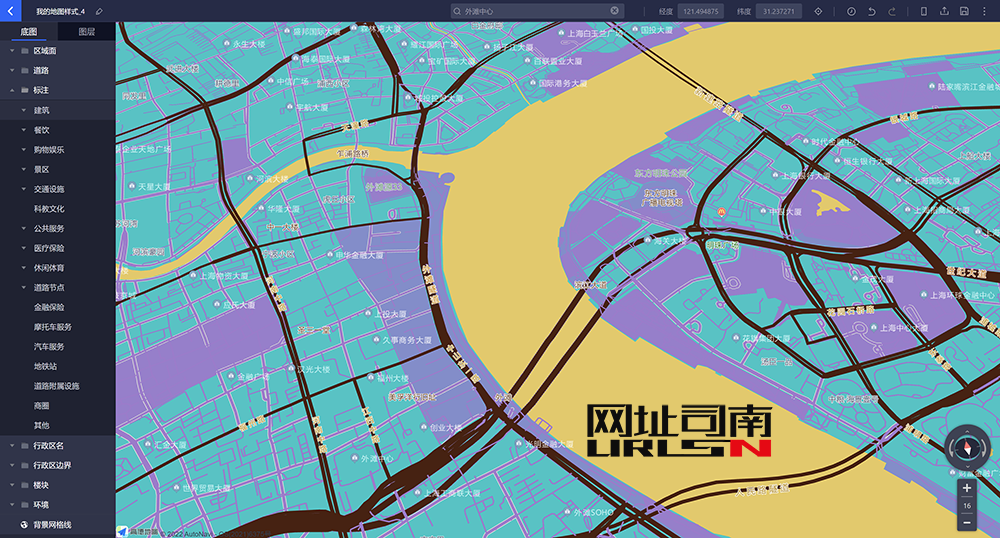This screenshot has width=1000, height=538.
Task: Open the mobile preview icon
Action: pyautogui.click(x=923, y=11)
